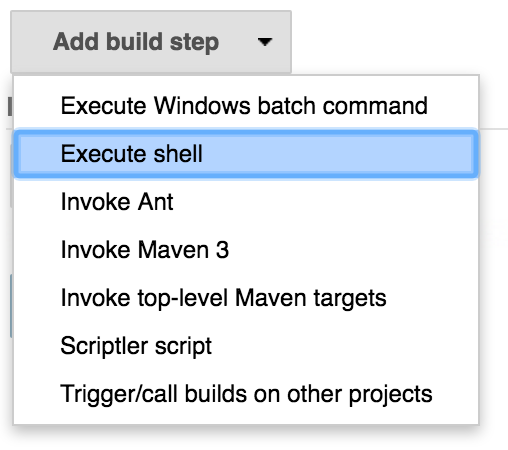Click the black caret beside Add build step
Viewport: 508px width, 450px height.
[265, 42]
